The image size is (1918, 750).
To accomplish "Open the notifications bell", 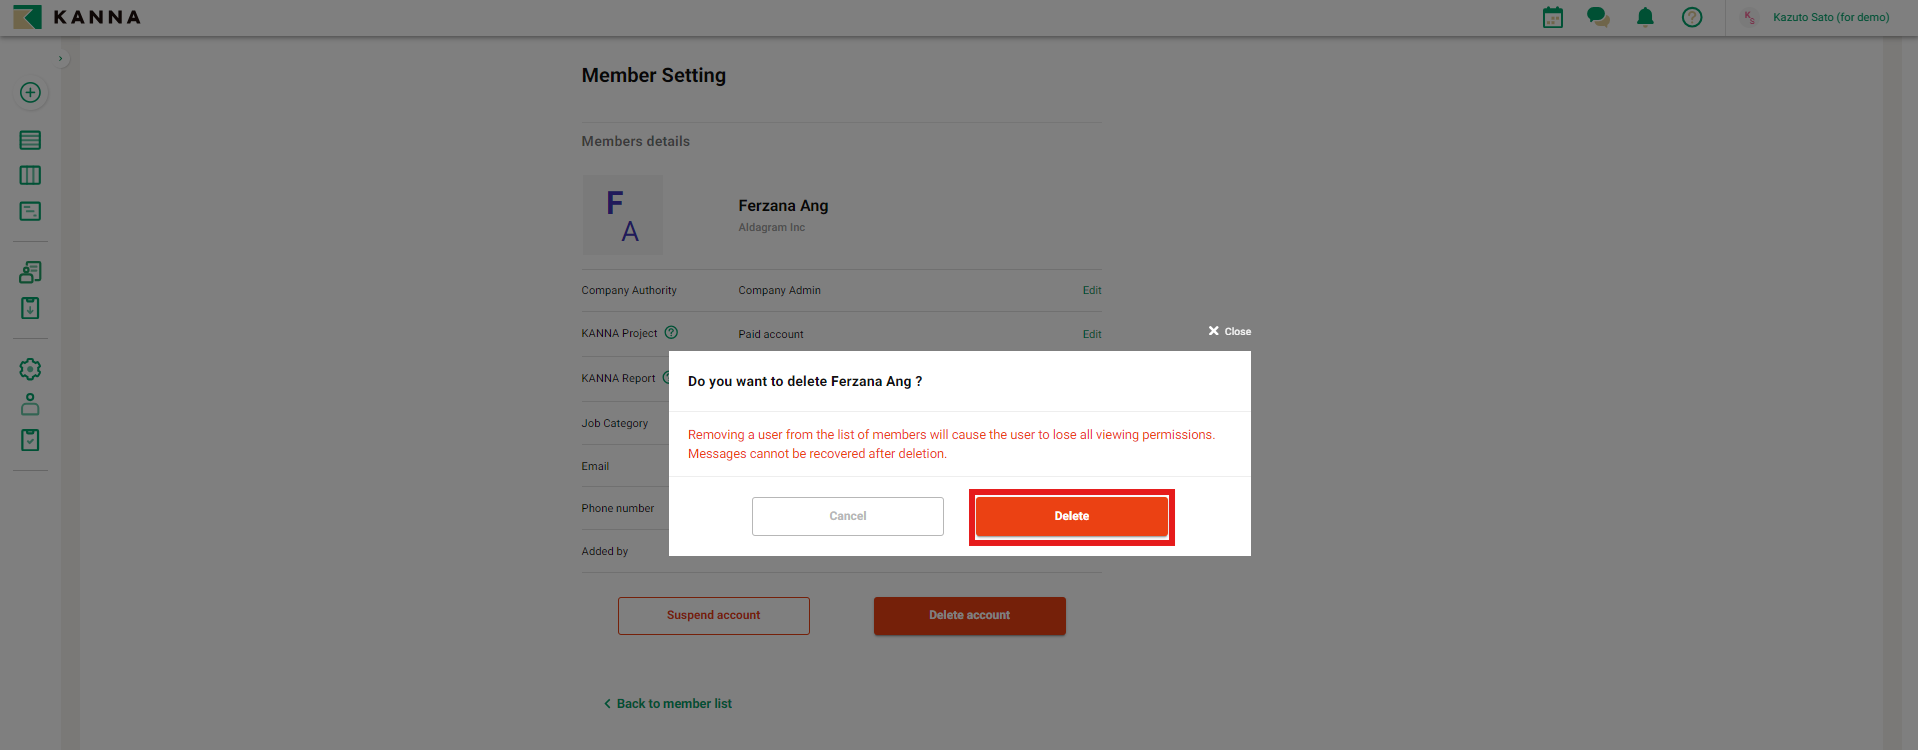I will click(x=1645, y=17).
